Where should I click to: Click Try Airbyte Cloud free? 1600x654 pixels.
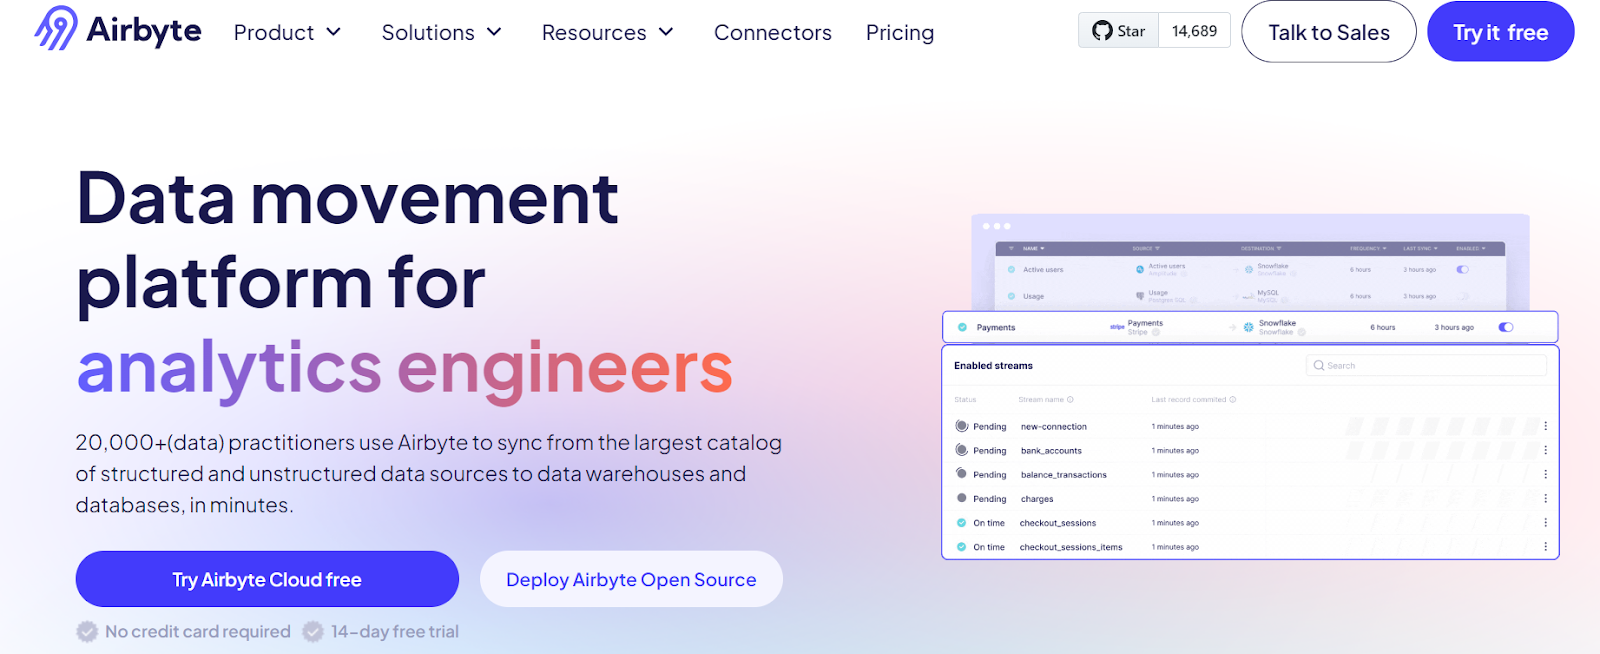(267, 579)
